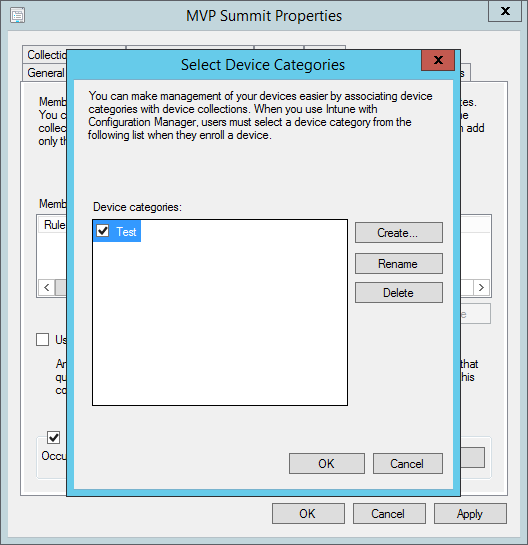Viewport: 528px width, 545px height.
Task: Click the MVP Summit Properties window icon
Action: tap(17, 16)
